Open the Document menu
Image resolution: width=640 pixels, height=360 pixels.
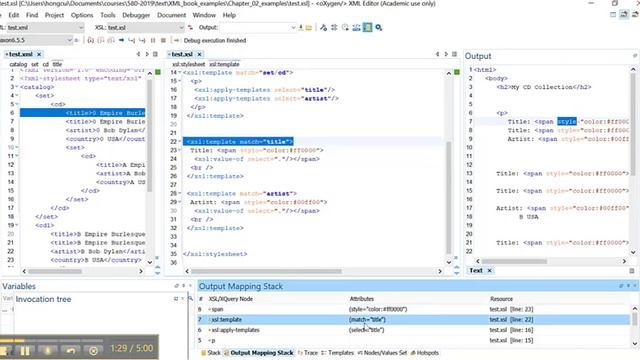[x=171, y=15]
